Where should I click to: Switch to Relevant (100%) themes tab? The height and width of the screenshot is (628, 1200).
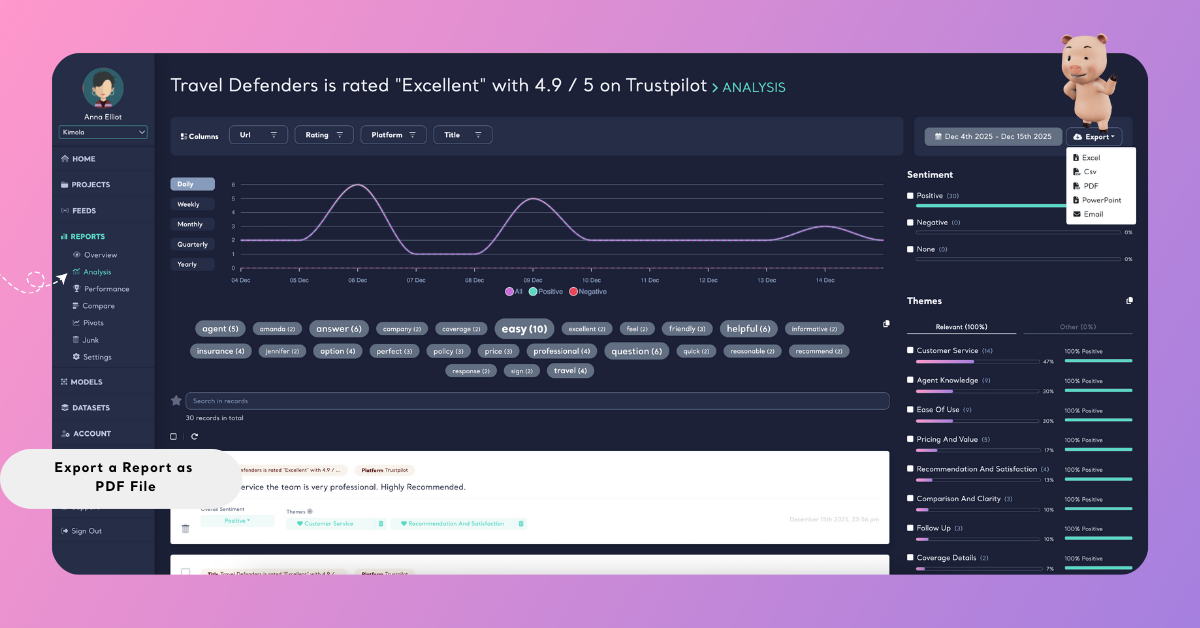pyautogui.click(x=961, y=327)
